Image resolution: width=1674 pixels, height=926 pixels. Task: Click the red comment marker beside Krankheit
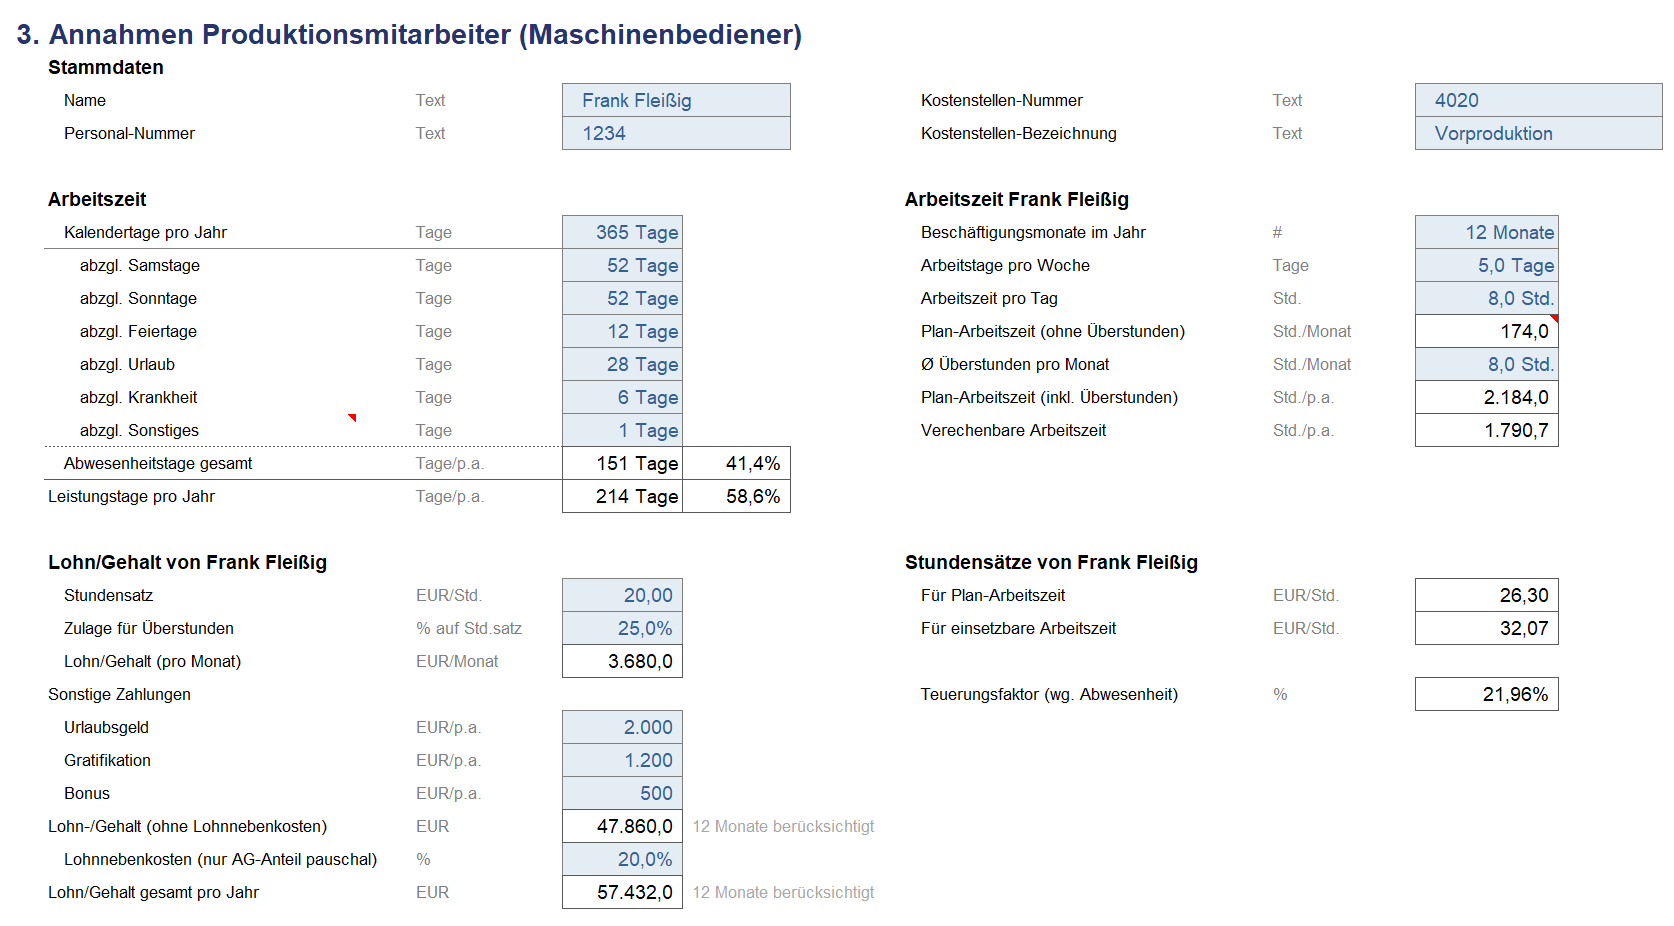352,417
